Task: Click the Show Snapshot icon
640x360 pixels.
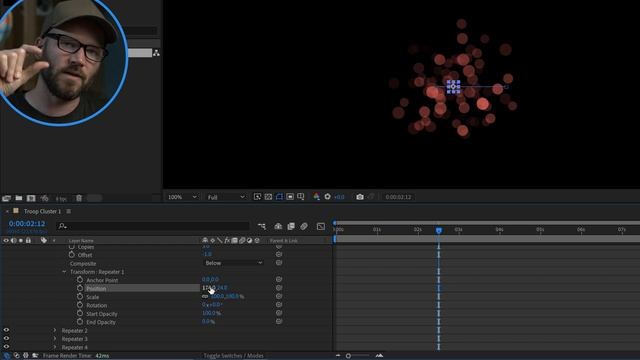Action: point(371,197)
